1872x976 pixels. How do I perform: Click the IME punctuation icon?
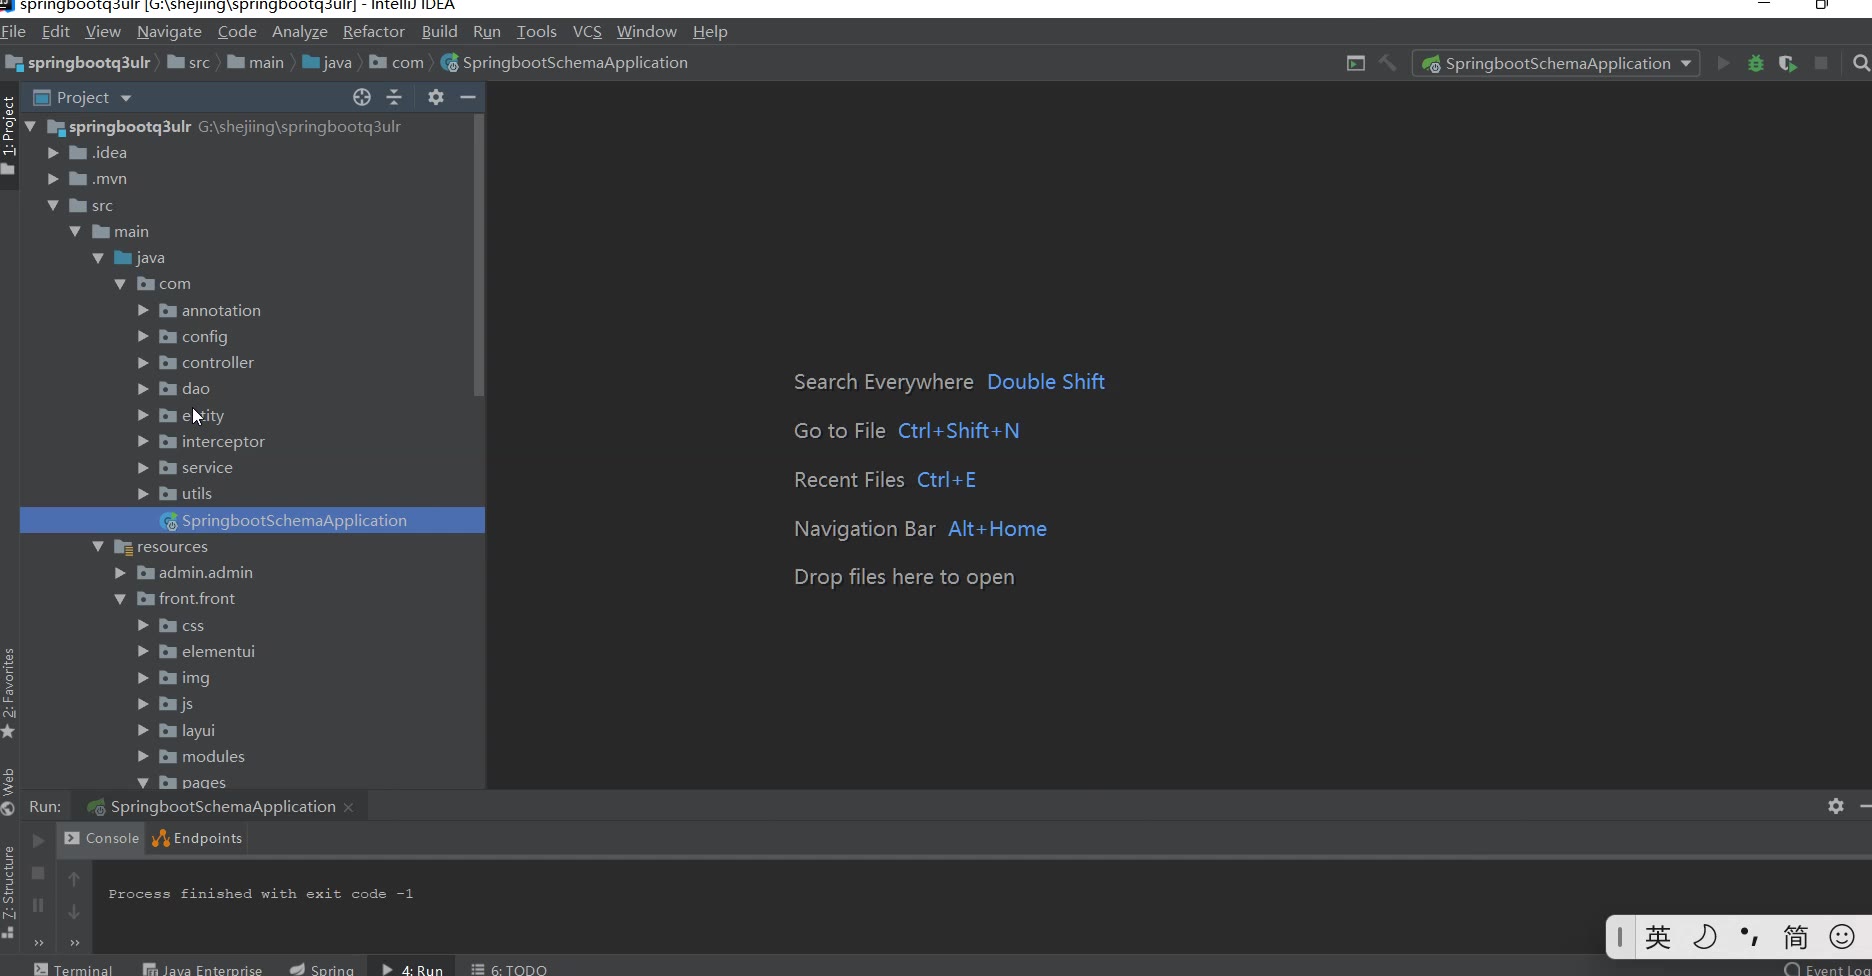[x=1750, y=937]
